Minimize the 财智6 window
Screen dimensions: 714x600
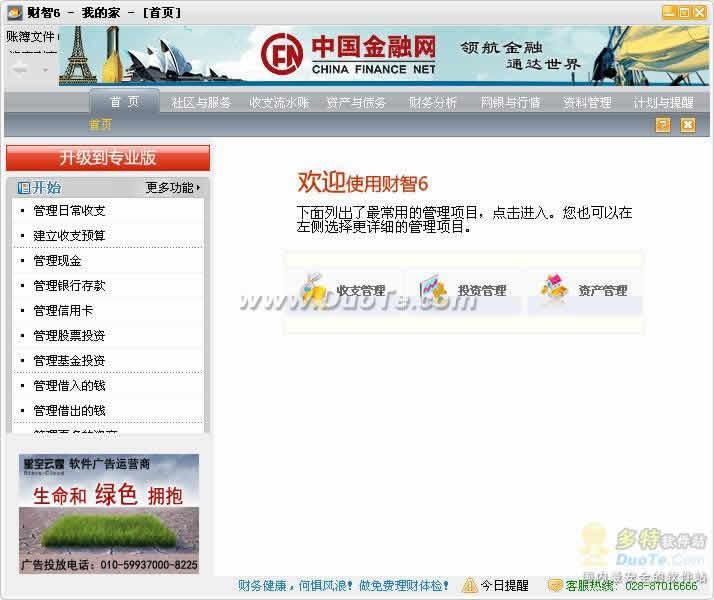(x=668, y=12)
